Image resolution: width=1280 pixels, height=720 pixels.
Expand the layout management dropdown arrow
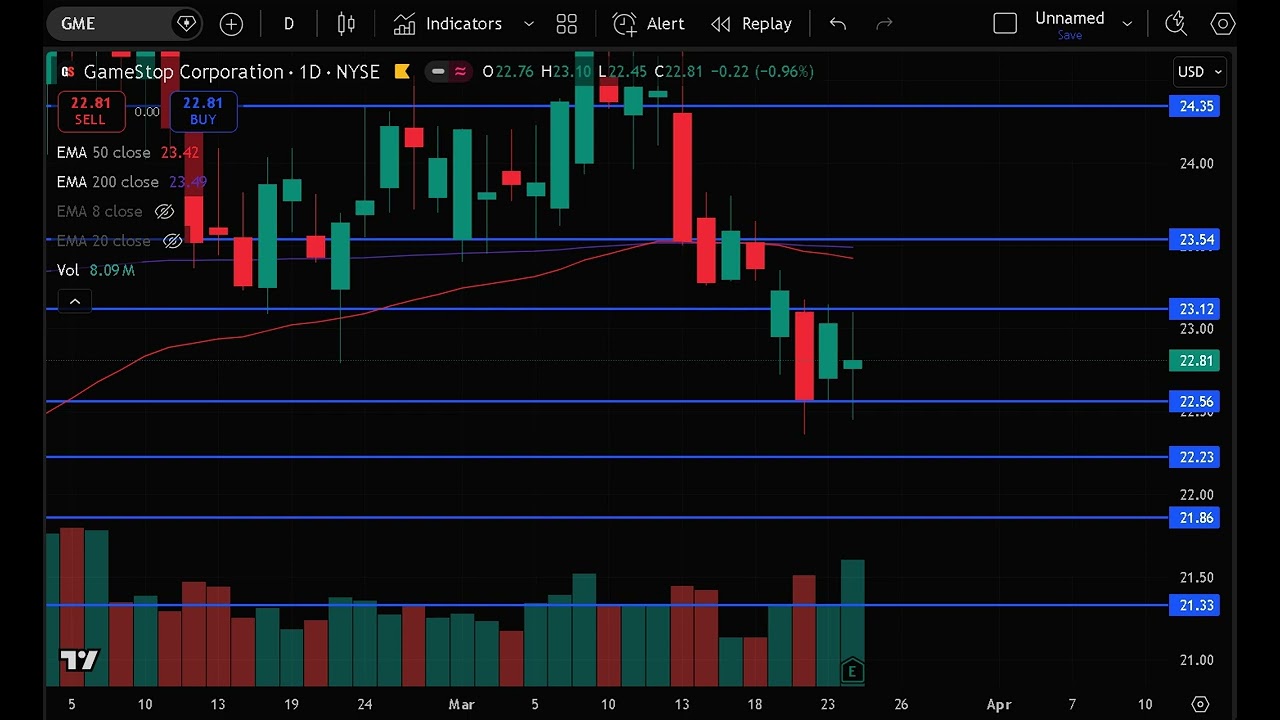pyautogui.click(x=1127, y=23)
